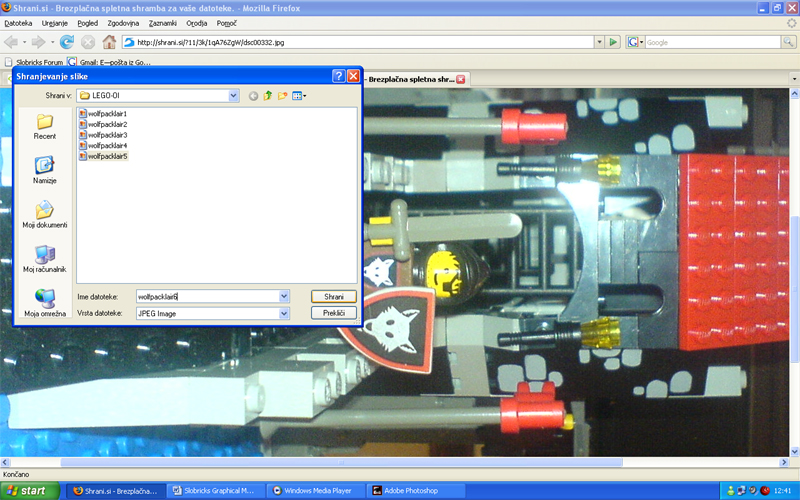Click the green Go arrow beside address bar
Image resolution: width=800 pixels, height=500 pixels.
[x=613, y=42]
